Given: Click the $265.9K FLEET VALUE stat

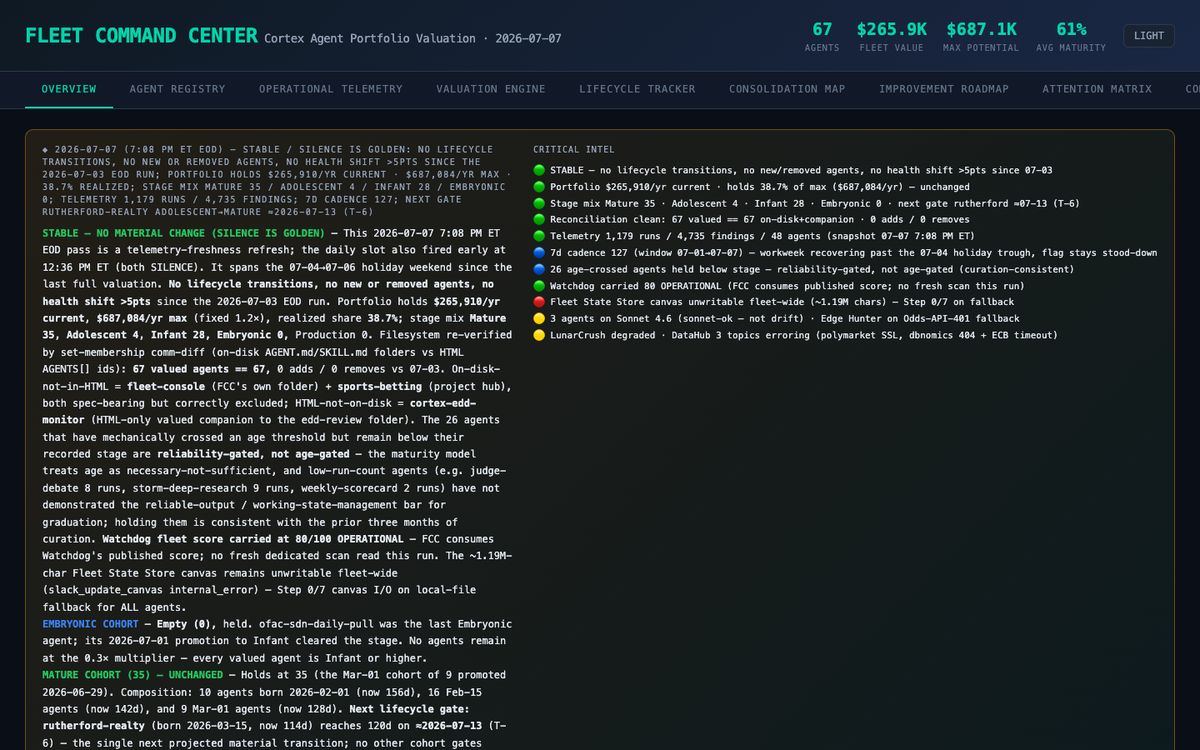Looking at the screenshot, I should 892,37.
